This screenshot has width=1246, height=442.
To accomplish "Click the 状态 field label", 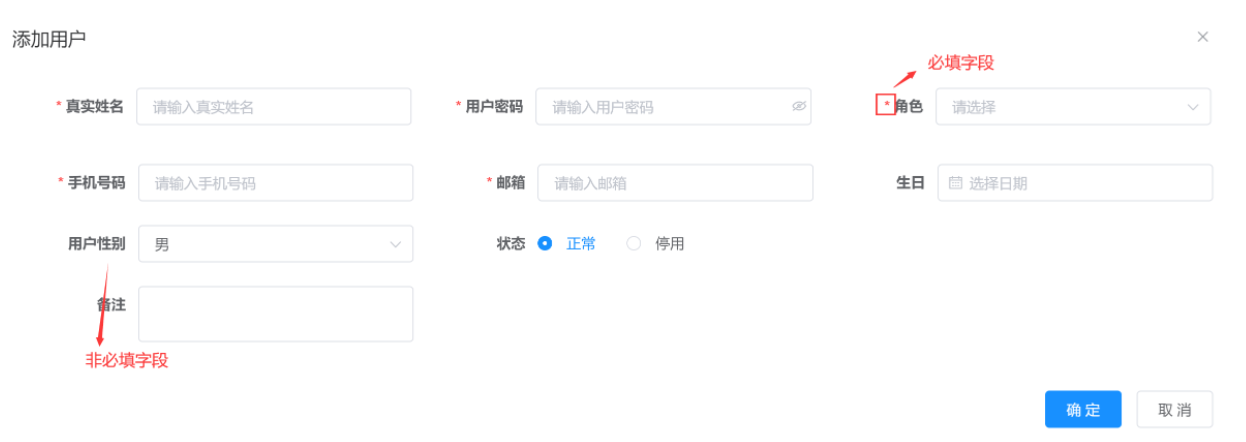I will click(510, 243).
